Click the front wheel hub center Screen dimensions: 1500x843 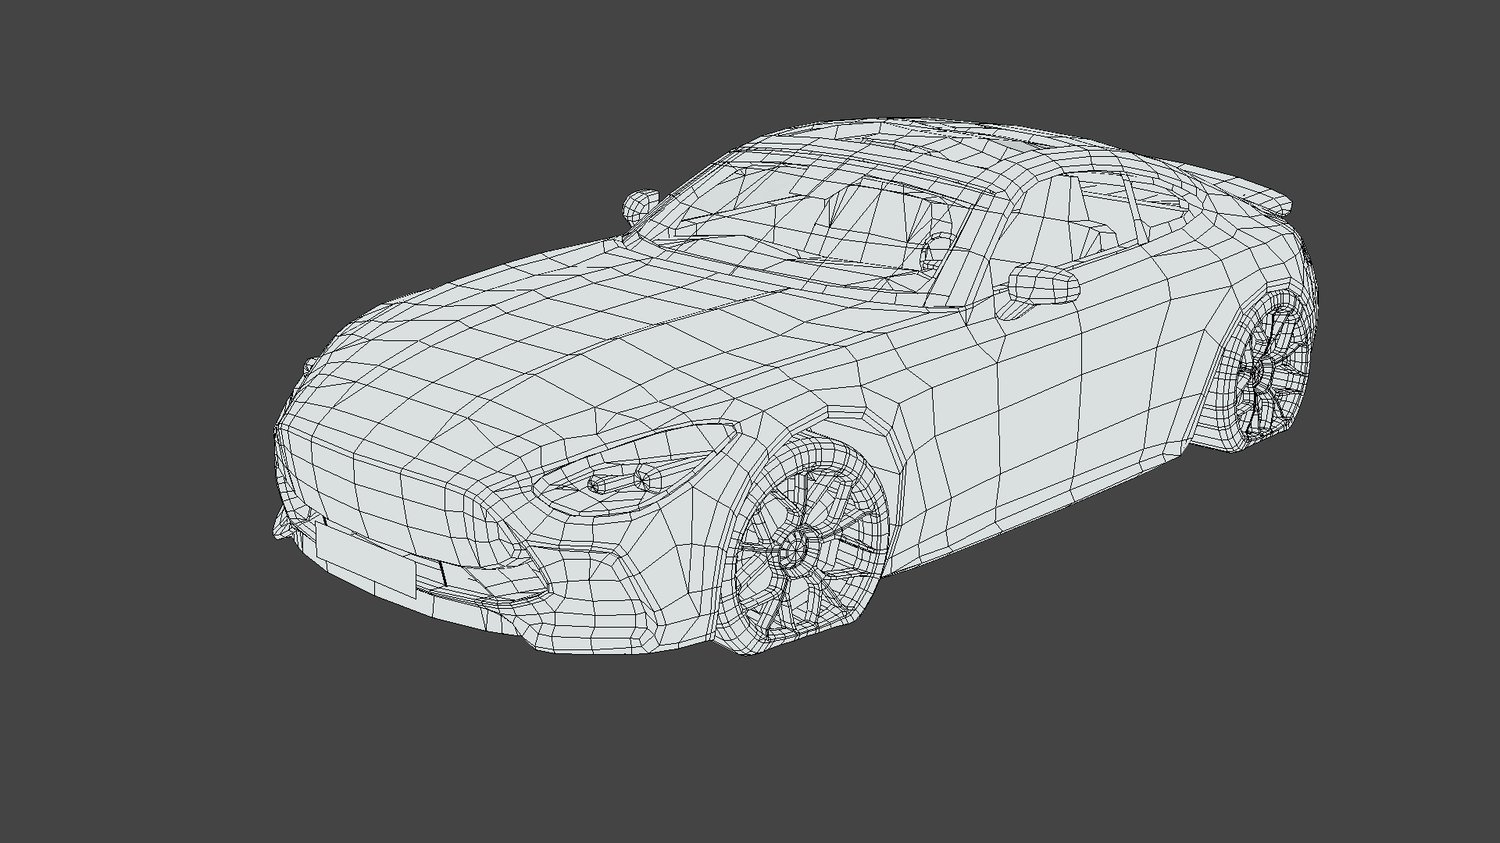795,546
